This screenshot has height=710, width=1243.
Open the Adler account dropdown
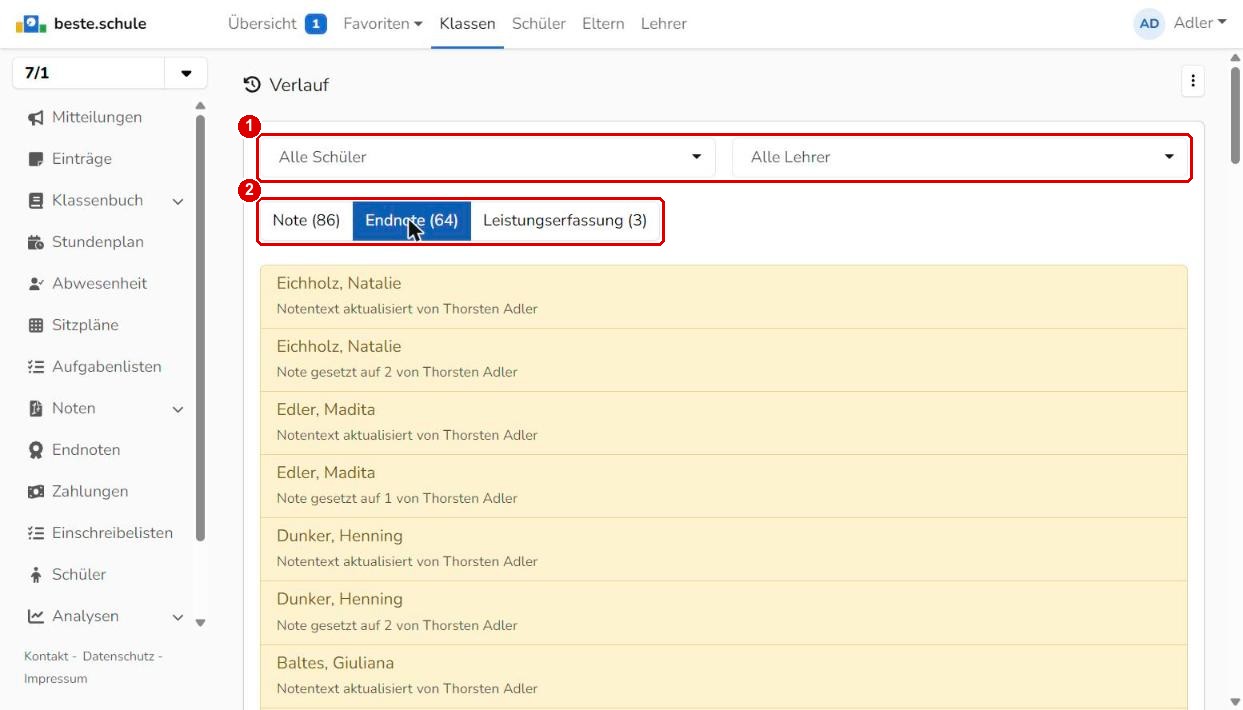tap(1200, 23)
